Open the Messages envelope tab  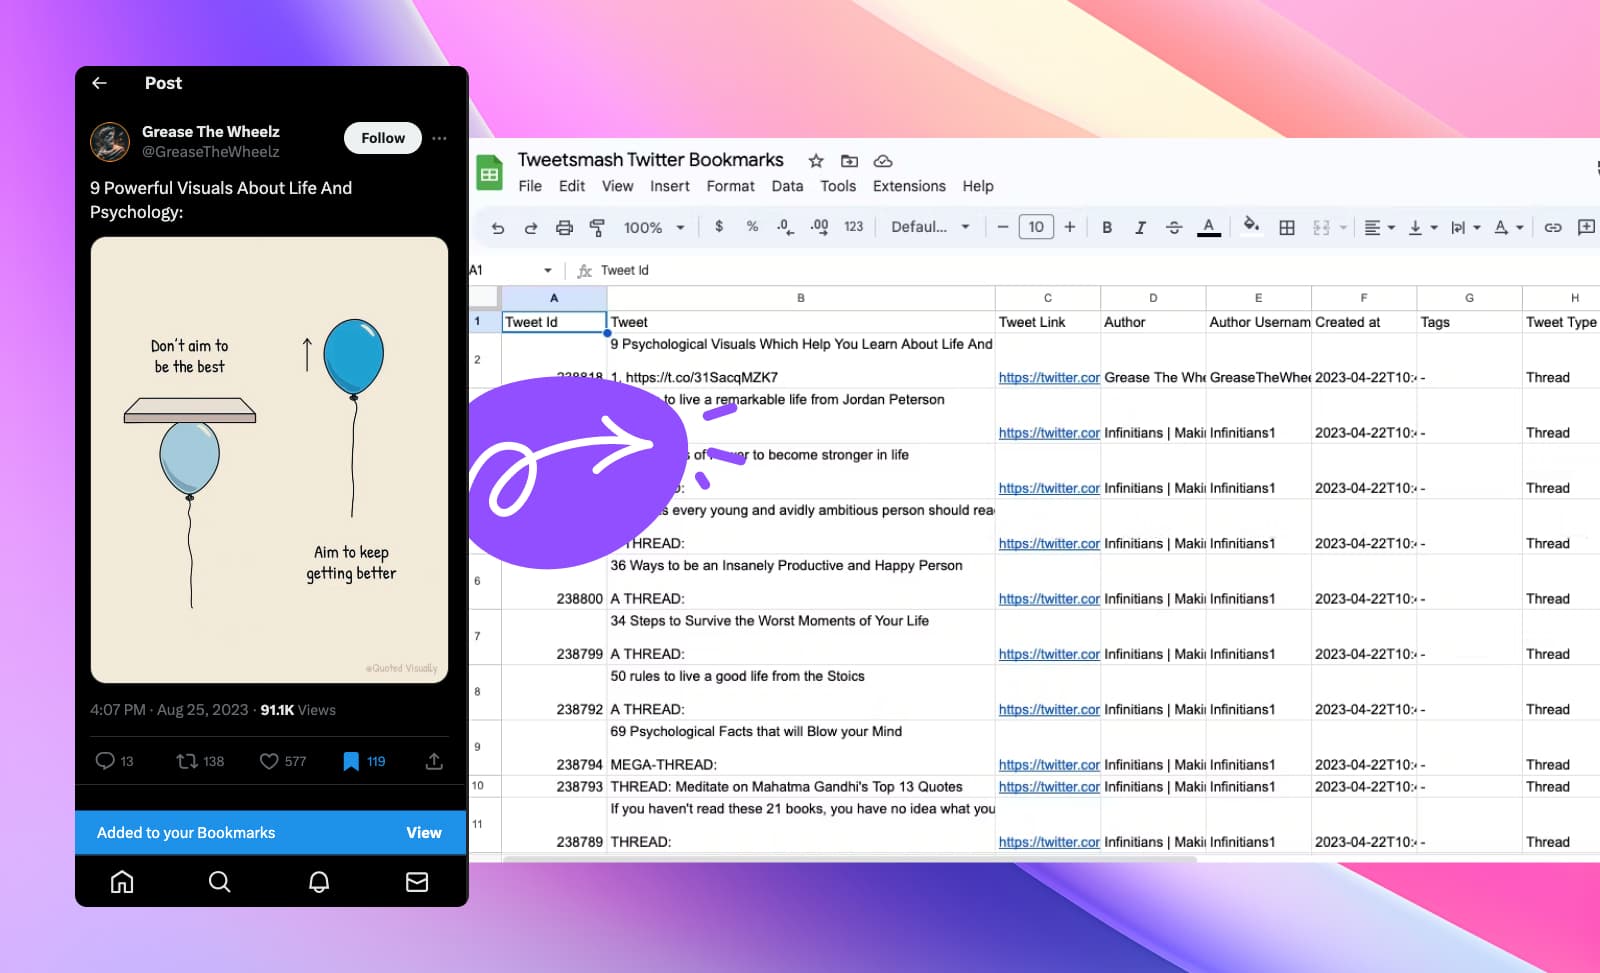point(417,881)
